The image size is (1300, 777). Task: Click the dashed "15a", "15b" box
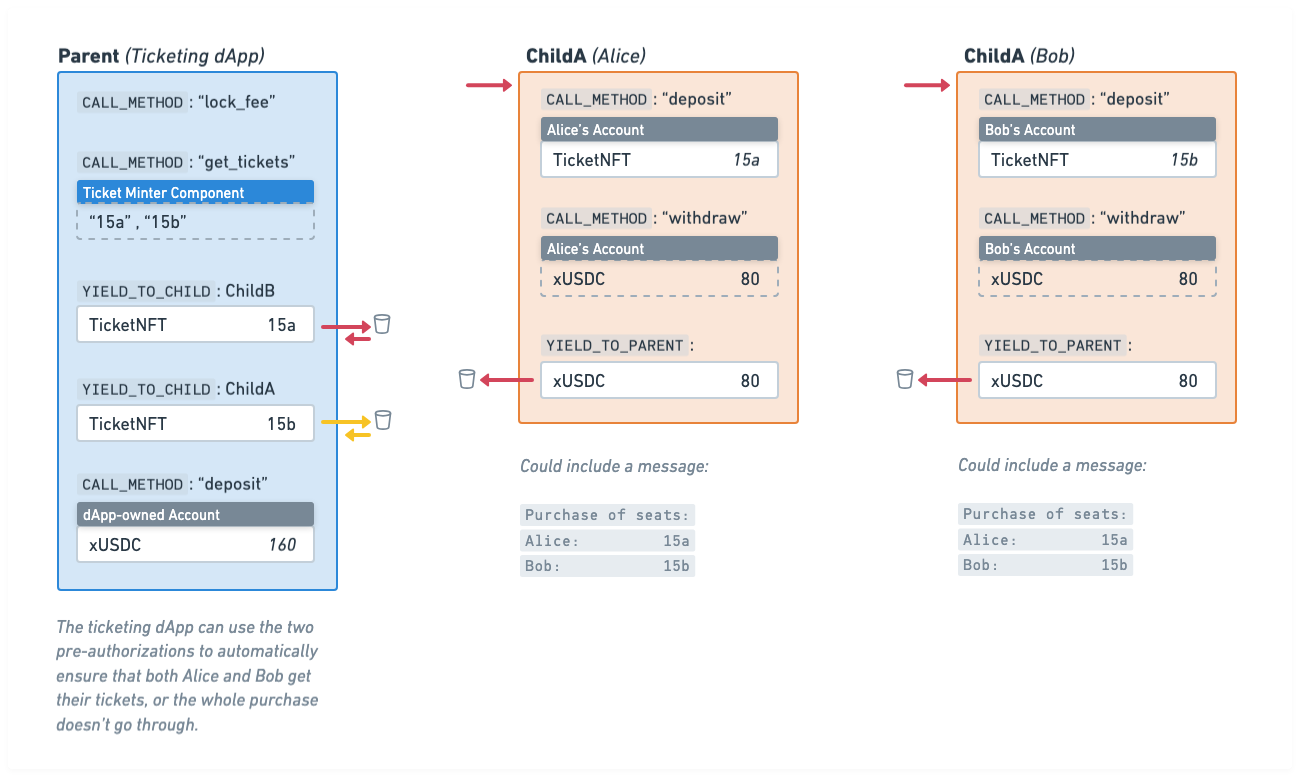click(x=195, y=222)
